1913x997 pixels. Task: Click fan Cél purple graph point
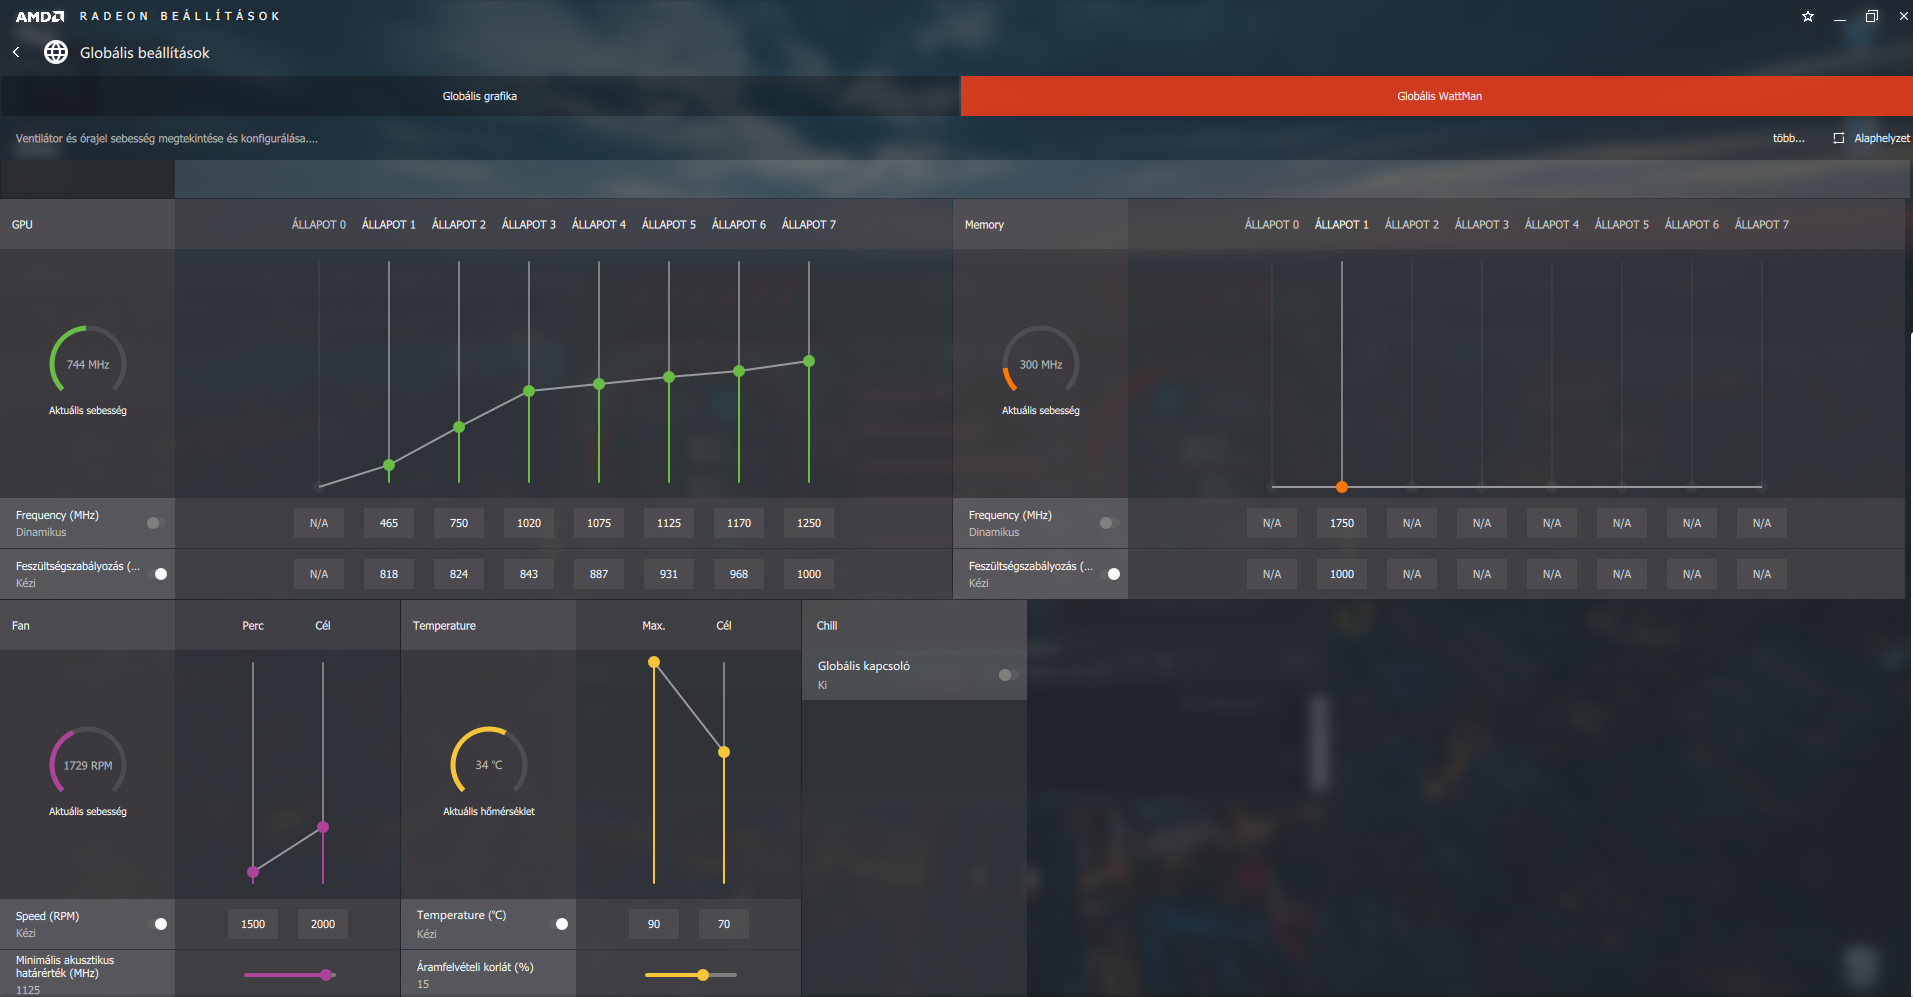point(323,827)
